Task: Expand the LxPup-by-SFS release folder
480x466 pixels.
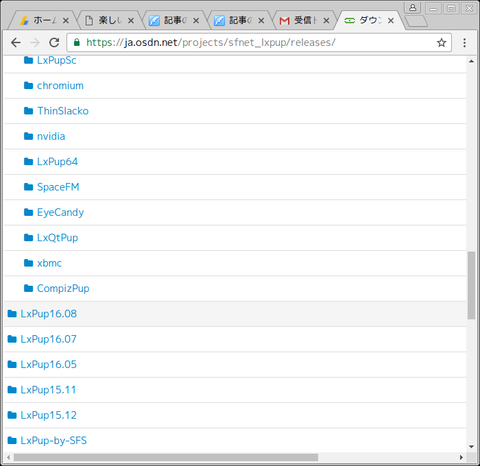Action: tap(54, 440)
